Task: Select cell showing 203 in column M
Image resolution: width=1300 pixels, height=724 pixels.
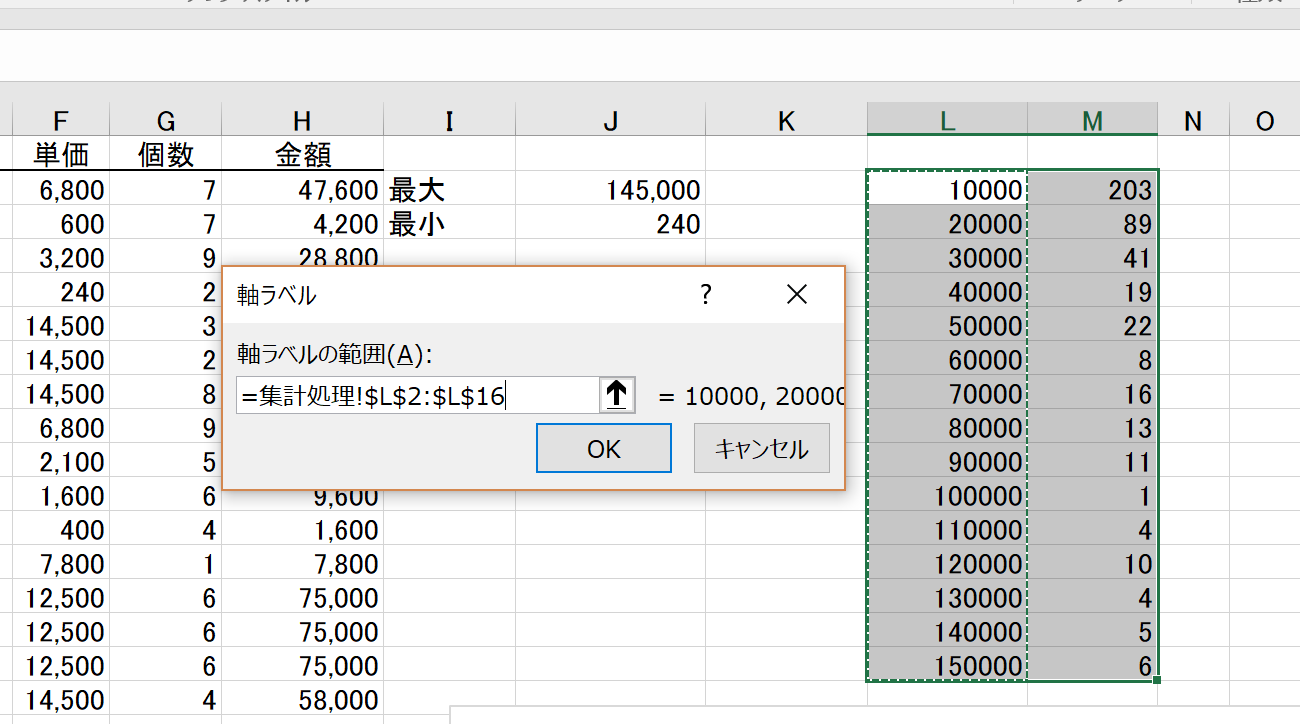Action: (x=1092, y=190)
